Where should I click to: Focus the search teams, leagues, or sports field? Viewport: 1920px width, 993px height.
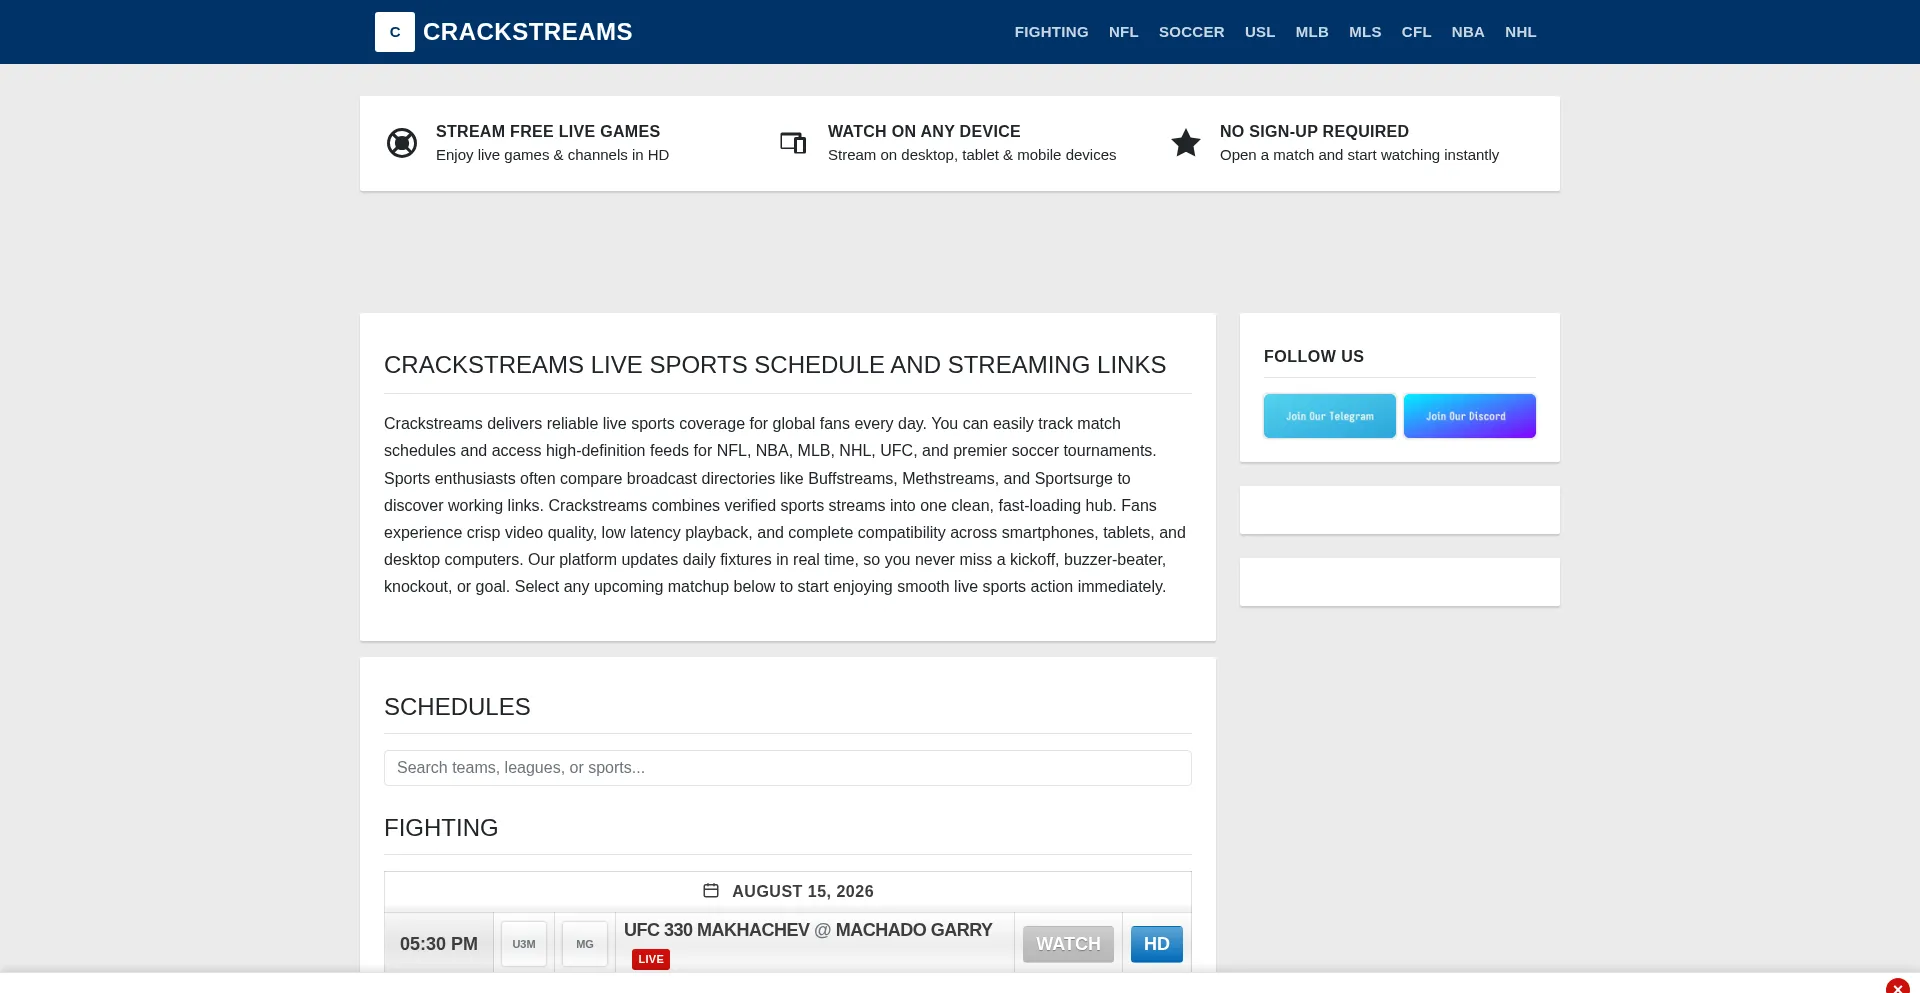[788, 768]
